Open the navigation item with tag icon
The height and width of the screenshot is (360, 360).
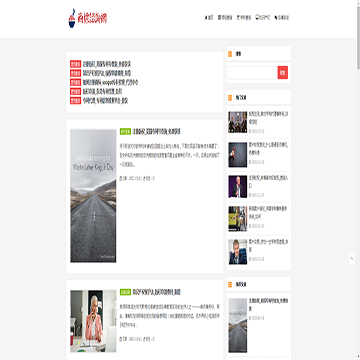point(282,18)
